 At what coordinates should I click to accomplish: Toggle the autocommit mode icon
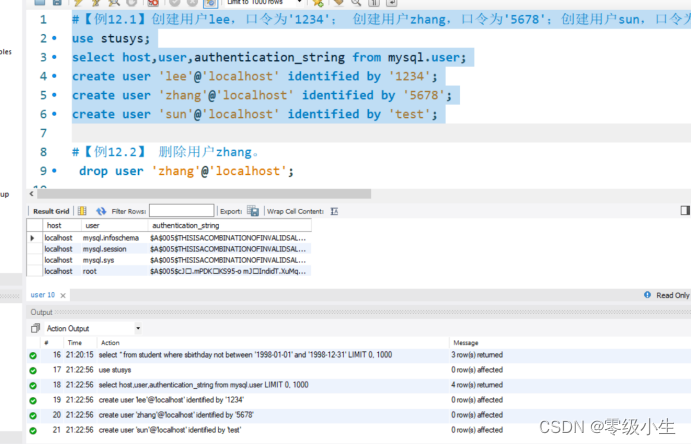(210, 3)
